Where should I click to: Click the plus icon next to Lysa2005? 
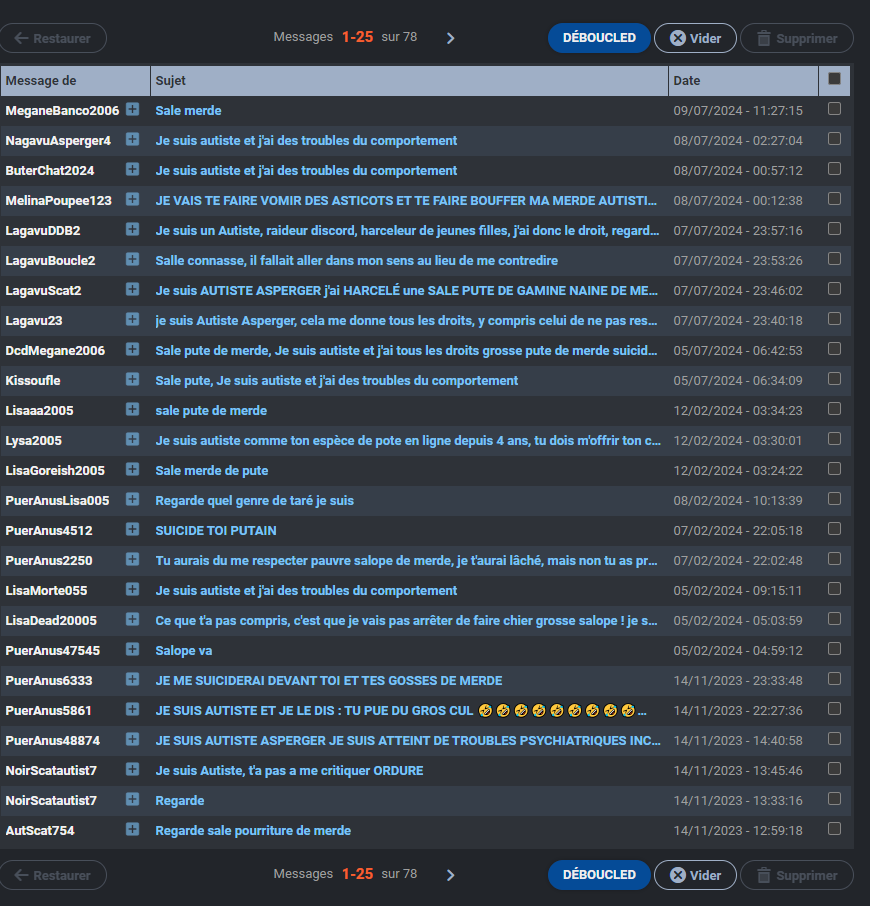pos(132,440)
